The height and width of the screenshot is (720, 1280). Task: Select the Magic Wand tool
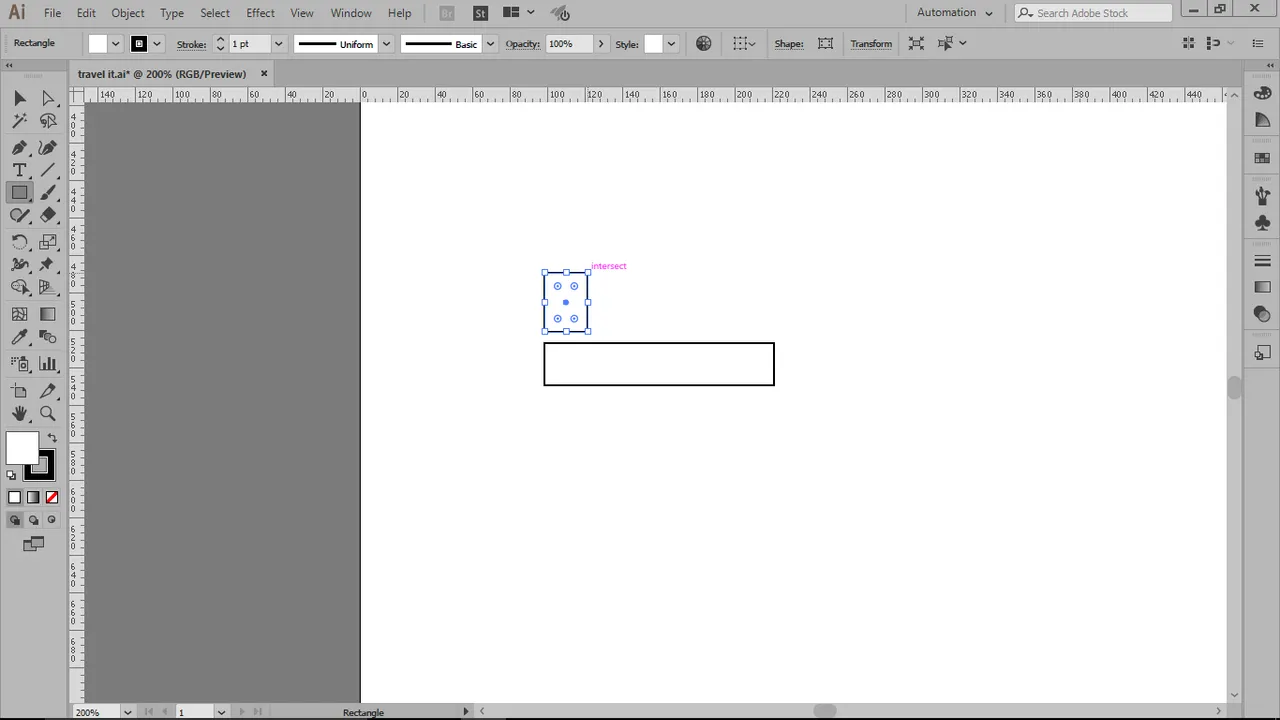(x=19, y=121)
